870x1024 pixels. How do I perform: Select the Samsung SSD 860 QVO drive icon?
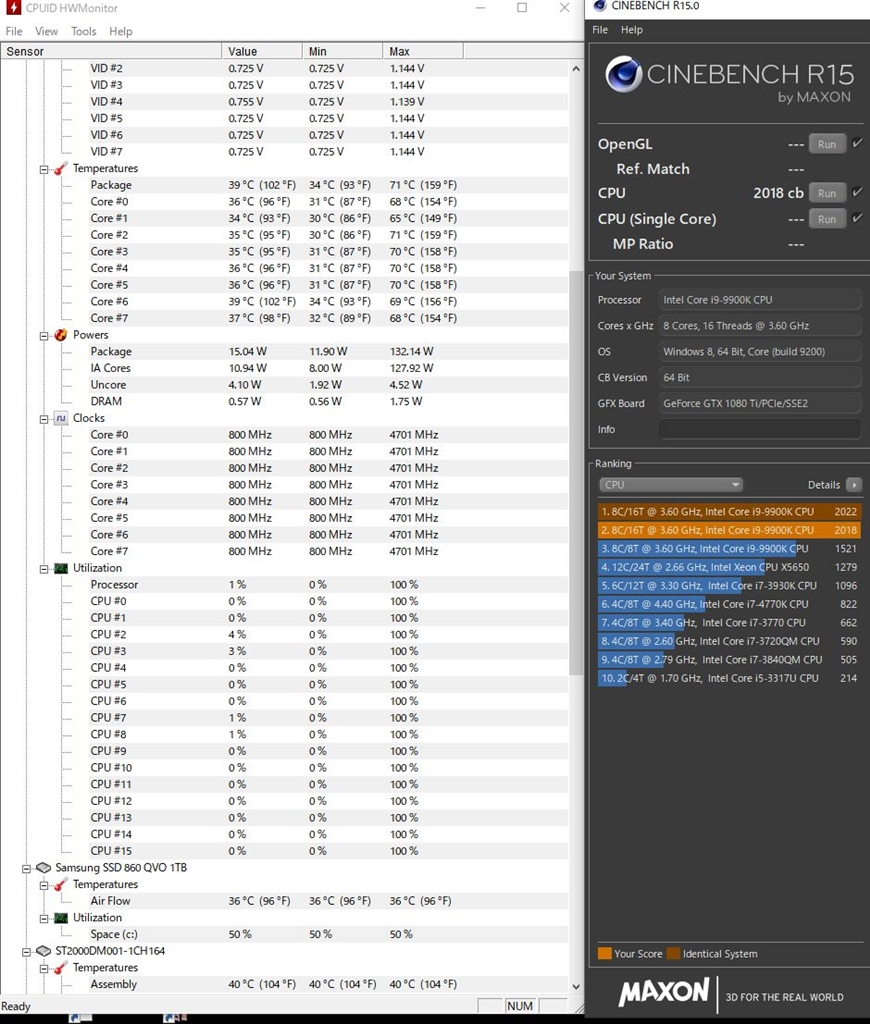43,868
